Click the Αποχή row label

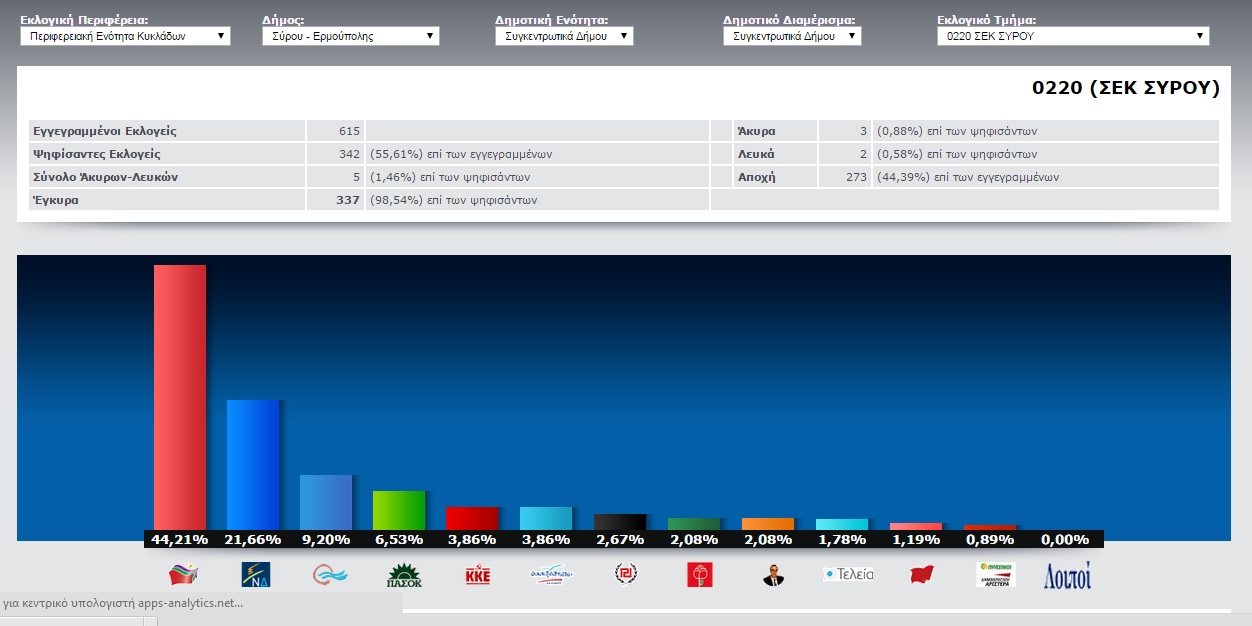[x=756, y=177]
